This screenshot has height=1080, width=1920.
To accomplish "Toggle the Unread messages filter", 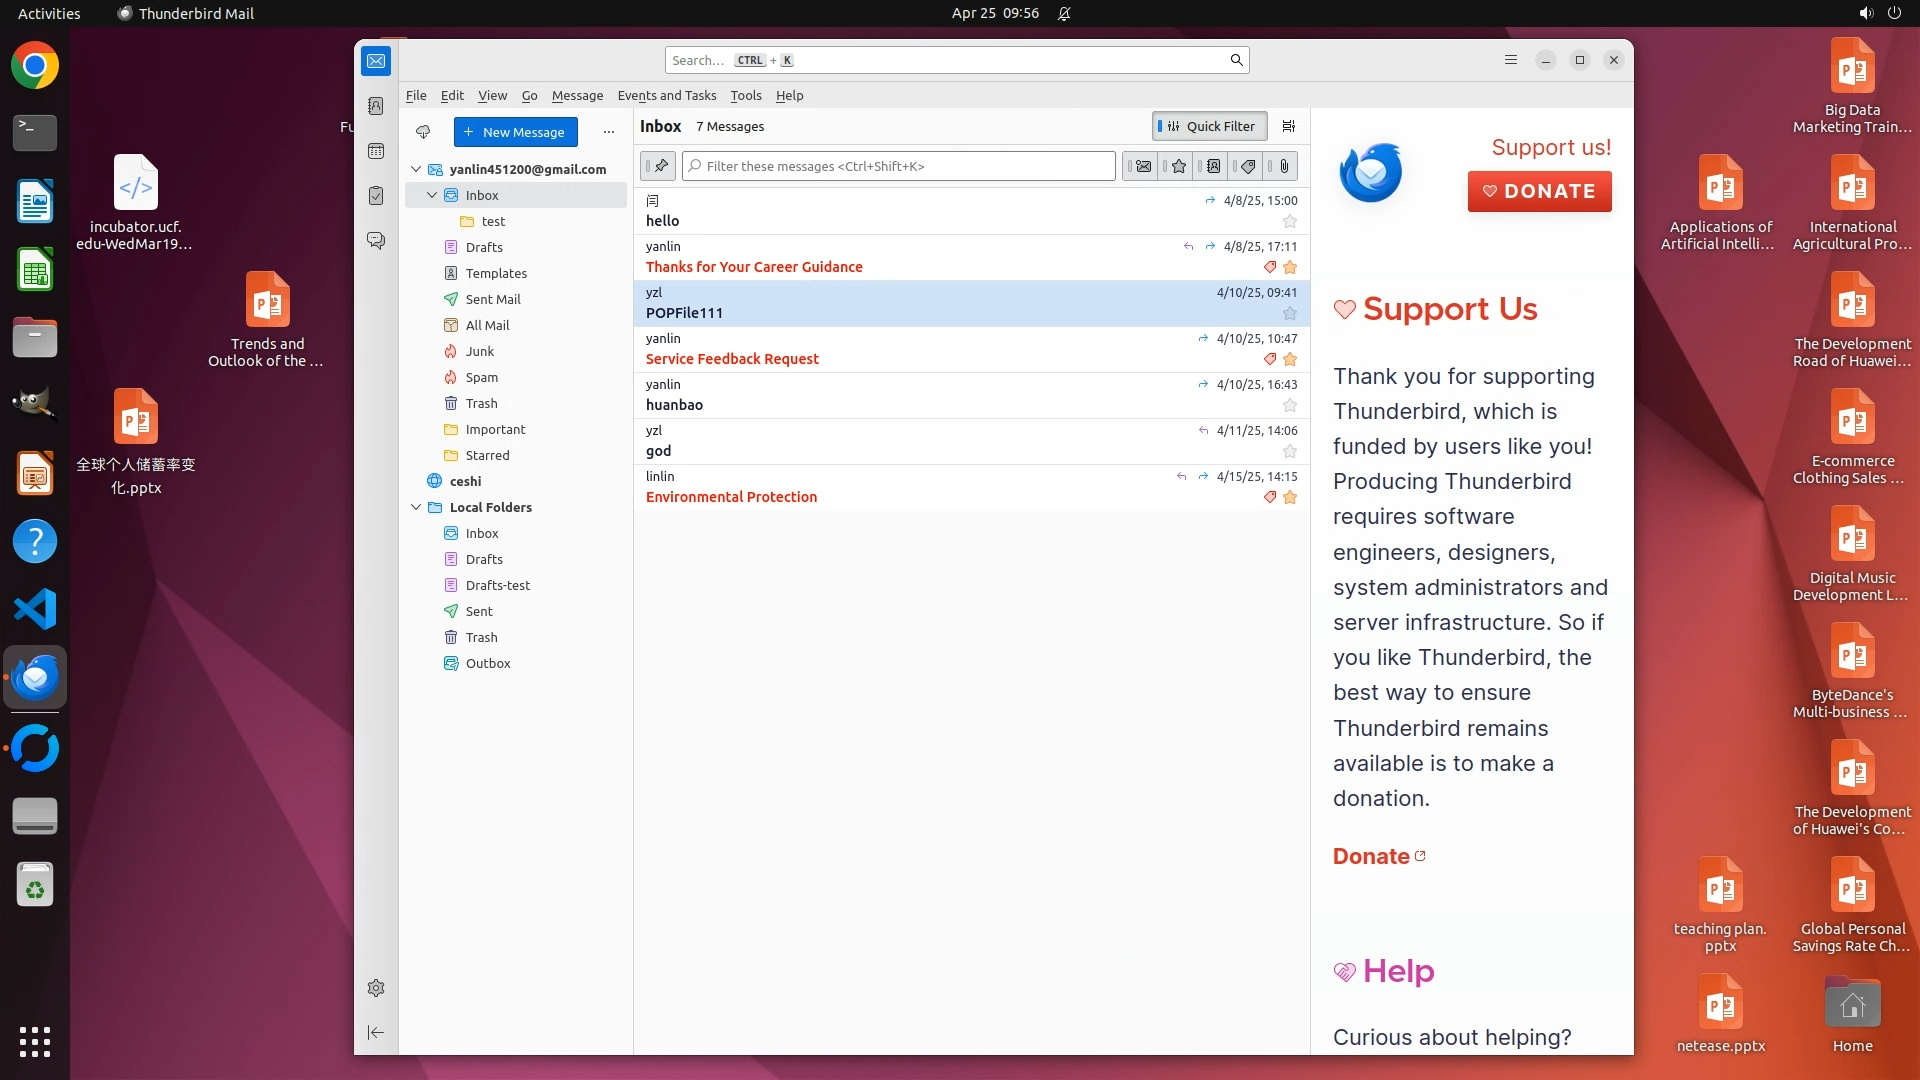I will coord(1143,166).
